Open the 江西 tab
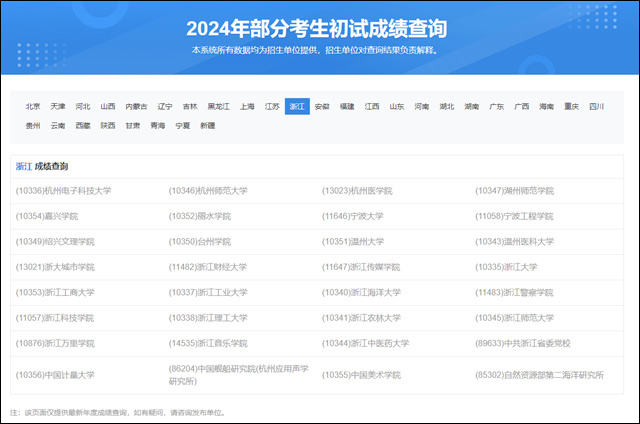Viewport: 640px width, 424px height. 372,107
